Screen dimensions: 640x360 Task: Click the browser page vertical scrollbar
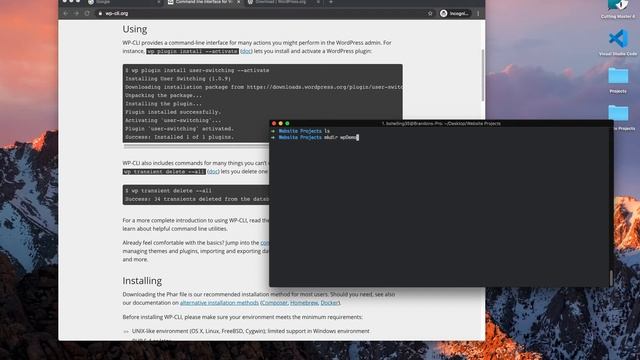click(x=483, y=76)
